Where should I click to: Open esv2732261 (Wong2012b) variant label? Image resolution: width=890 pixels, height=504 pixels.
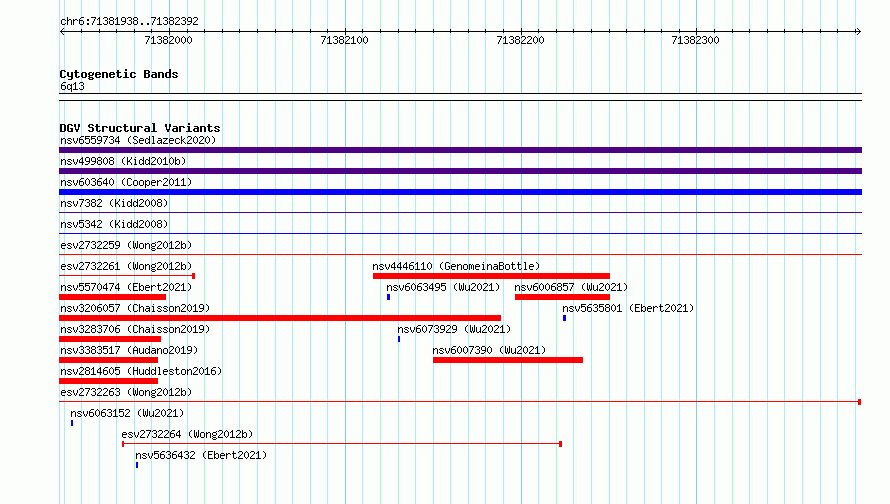tap(126, 266)
